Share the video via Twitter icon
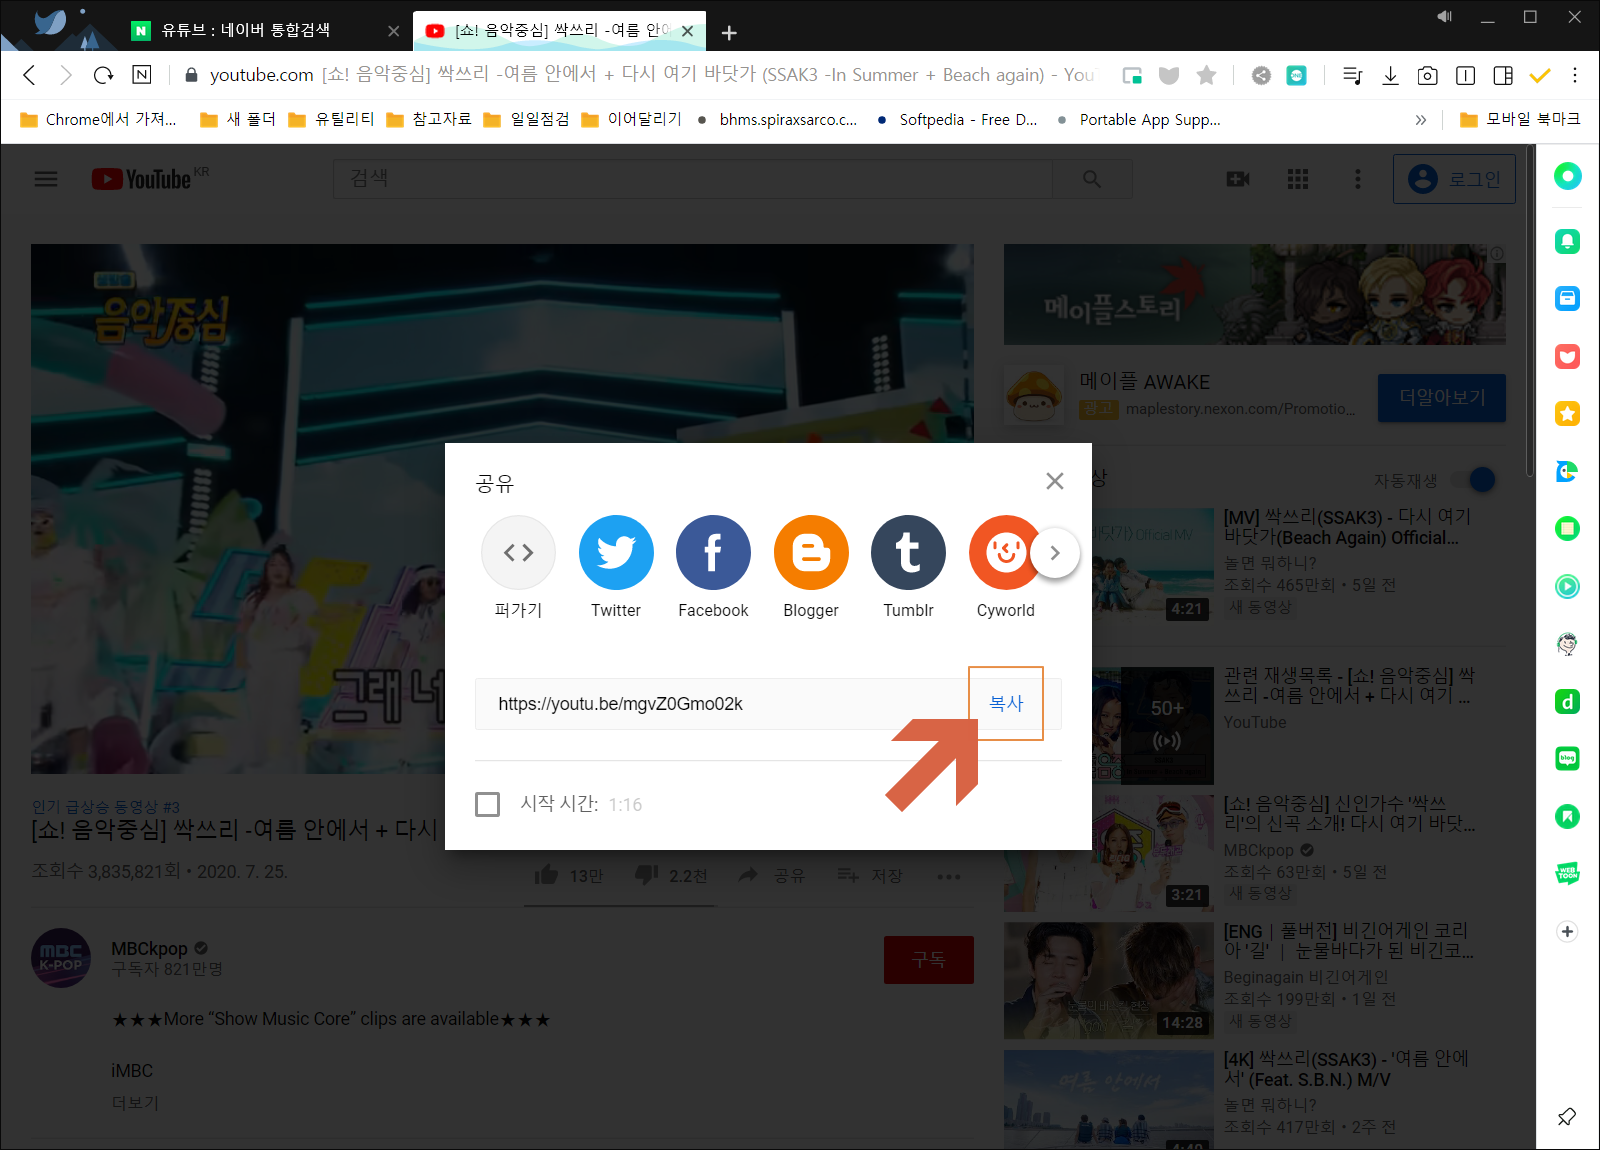The height and width of the screenshot is (1150, 1600). (x=616, y=552)
